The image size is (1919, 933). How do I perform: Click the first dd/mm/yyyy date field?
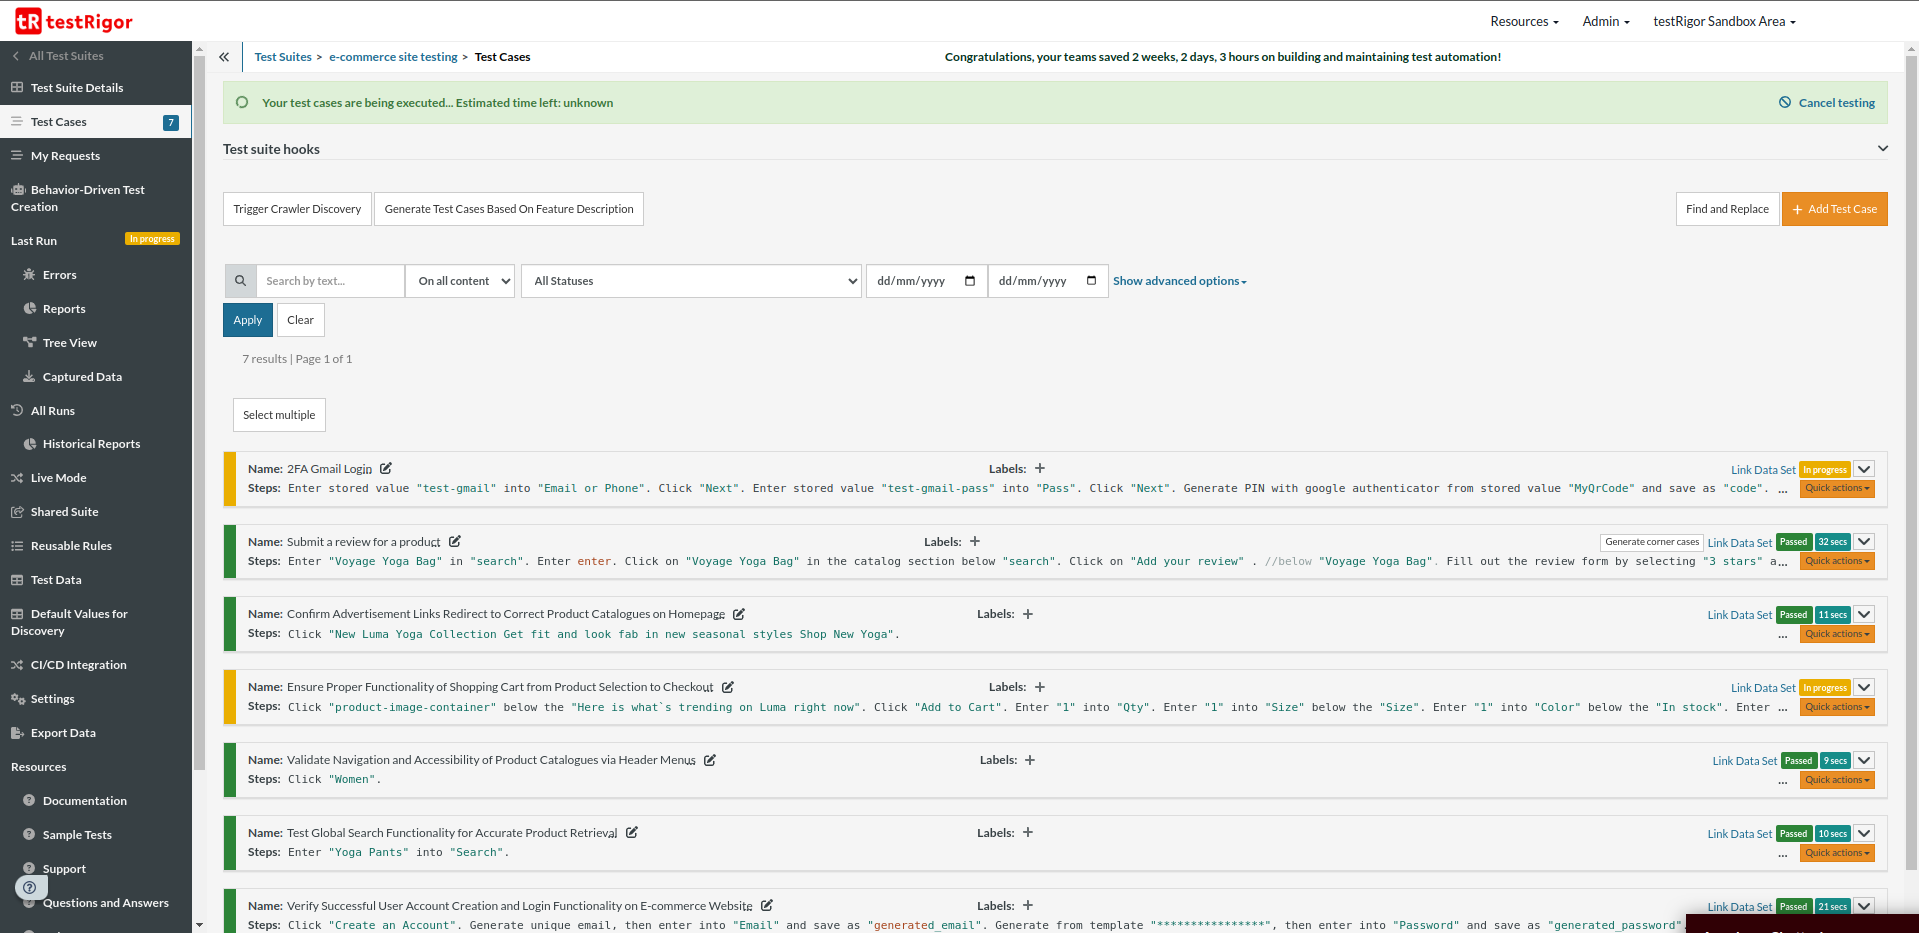click(x=926, y=281)
